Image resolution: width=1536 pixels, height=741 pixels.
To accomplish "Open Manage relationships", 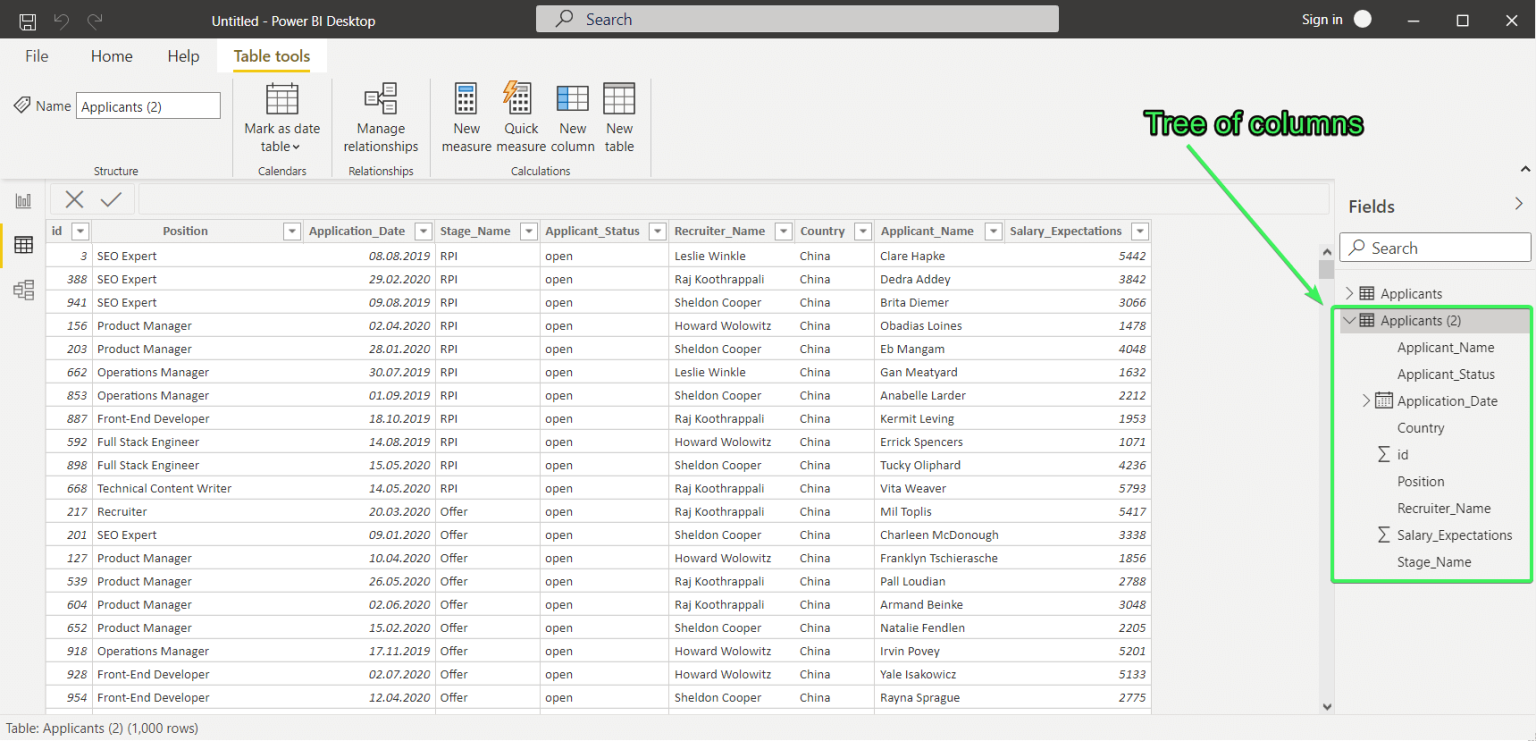I will pos(380,113).
